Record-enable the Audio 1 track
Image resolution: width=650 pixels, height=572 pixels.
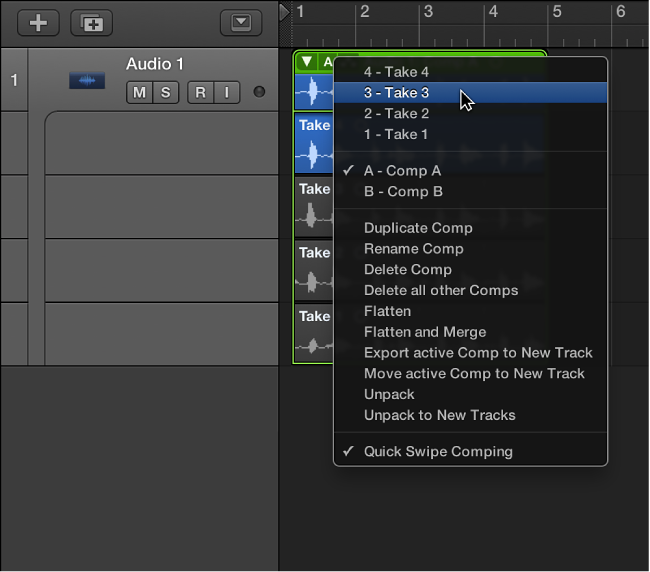point(200,93)
